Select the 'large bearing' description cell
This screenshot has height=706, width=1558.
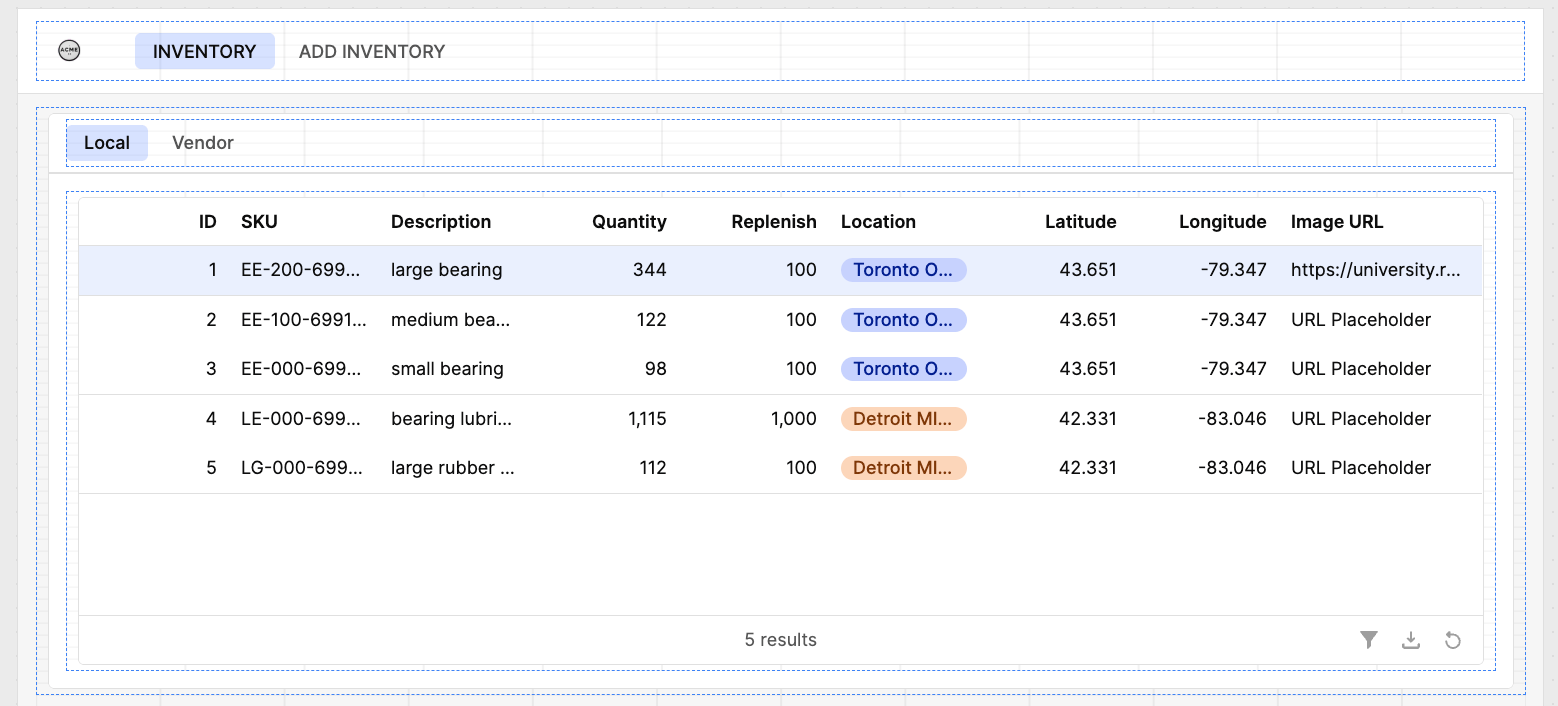[x=447, y=270]
